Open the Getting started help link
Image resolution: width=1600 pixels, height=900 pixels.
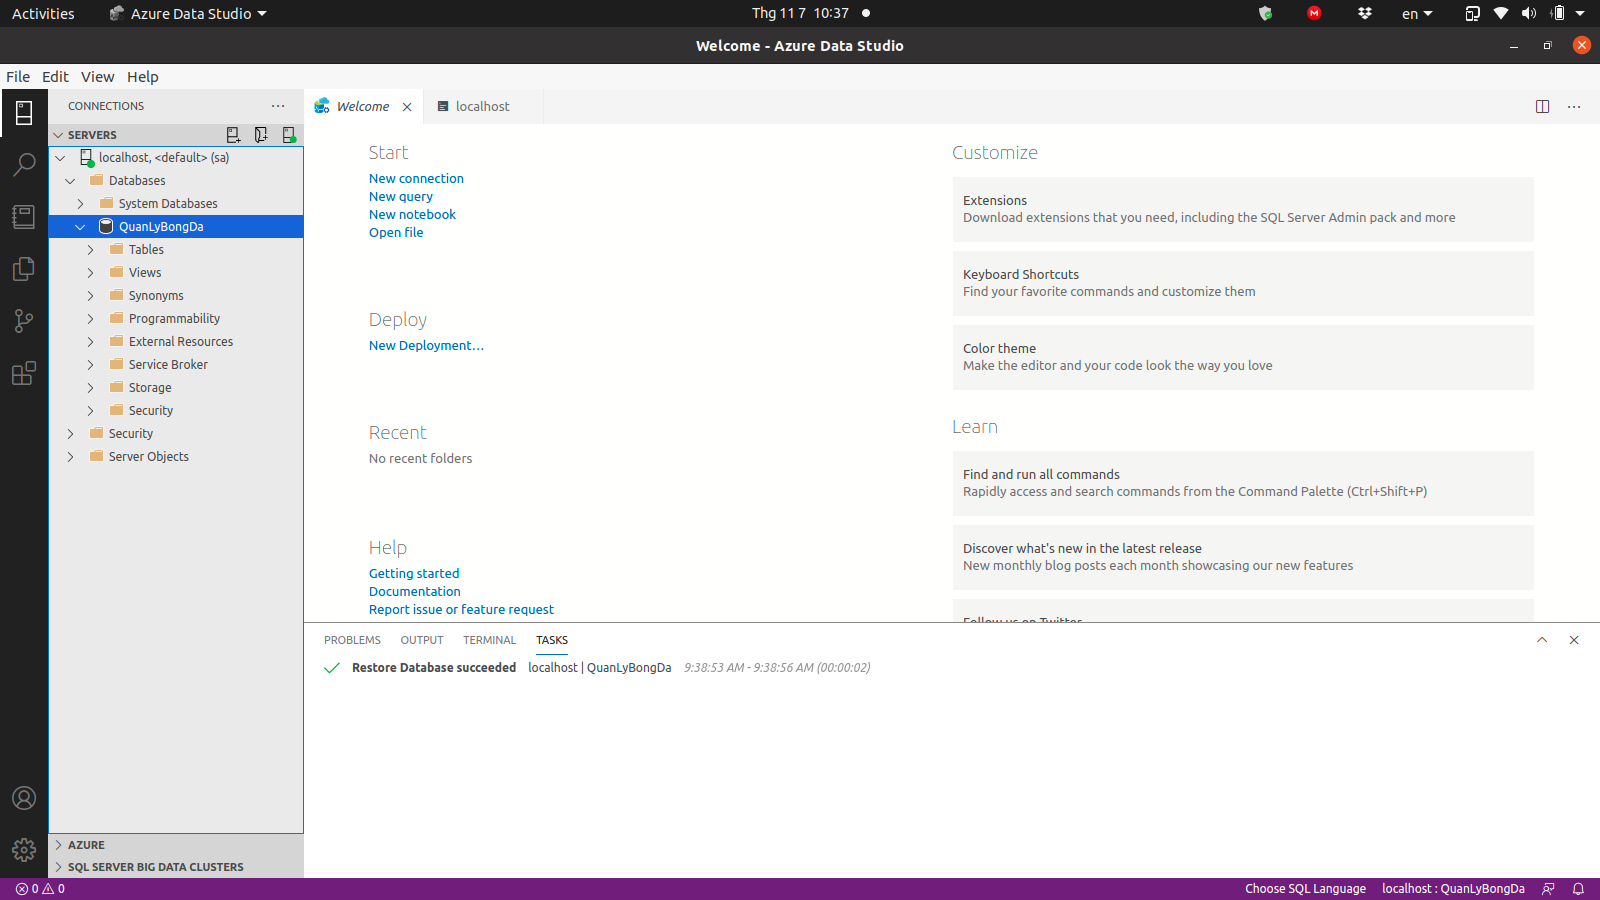click(414, 574)
